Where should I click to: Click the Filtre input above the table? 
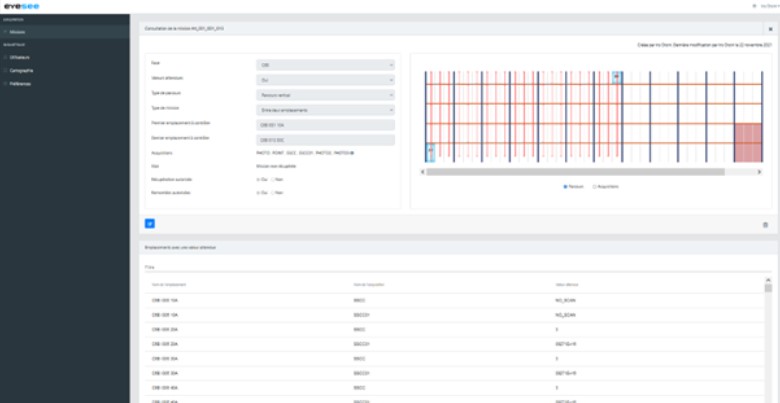pos(458,267)
